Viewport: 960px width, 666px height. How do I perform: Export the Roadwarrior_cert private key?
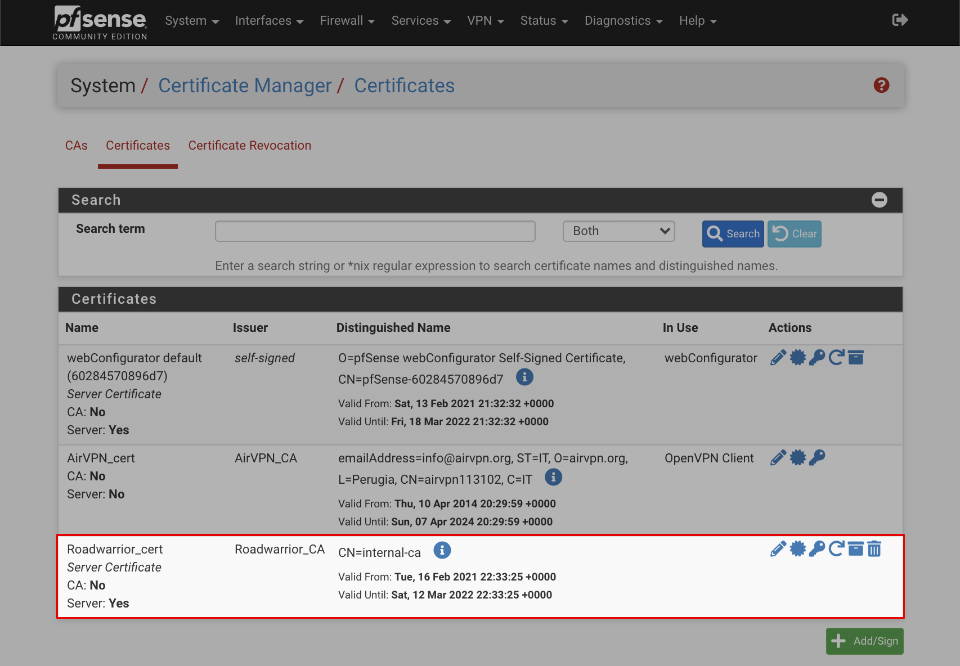tap(817, 548)
